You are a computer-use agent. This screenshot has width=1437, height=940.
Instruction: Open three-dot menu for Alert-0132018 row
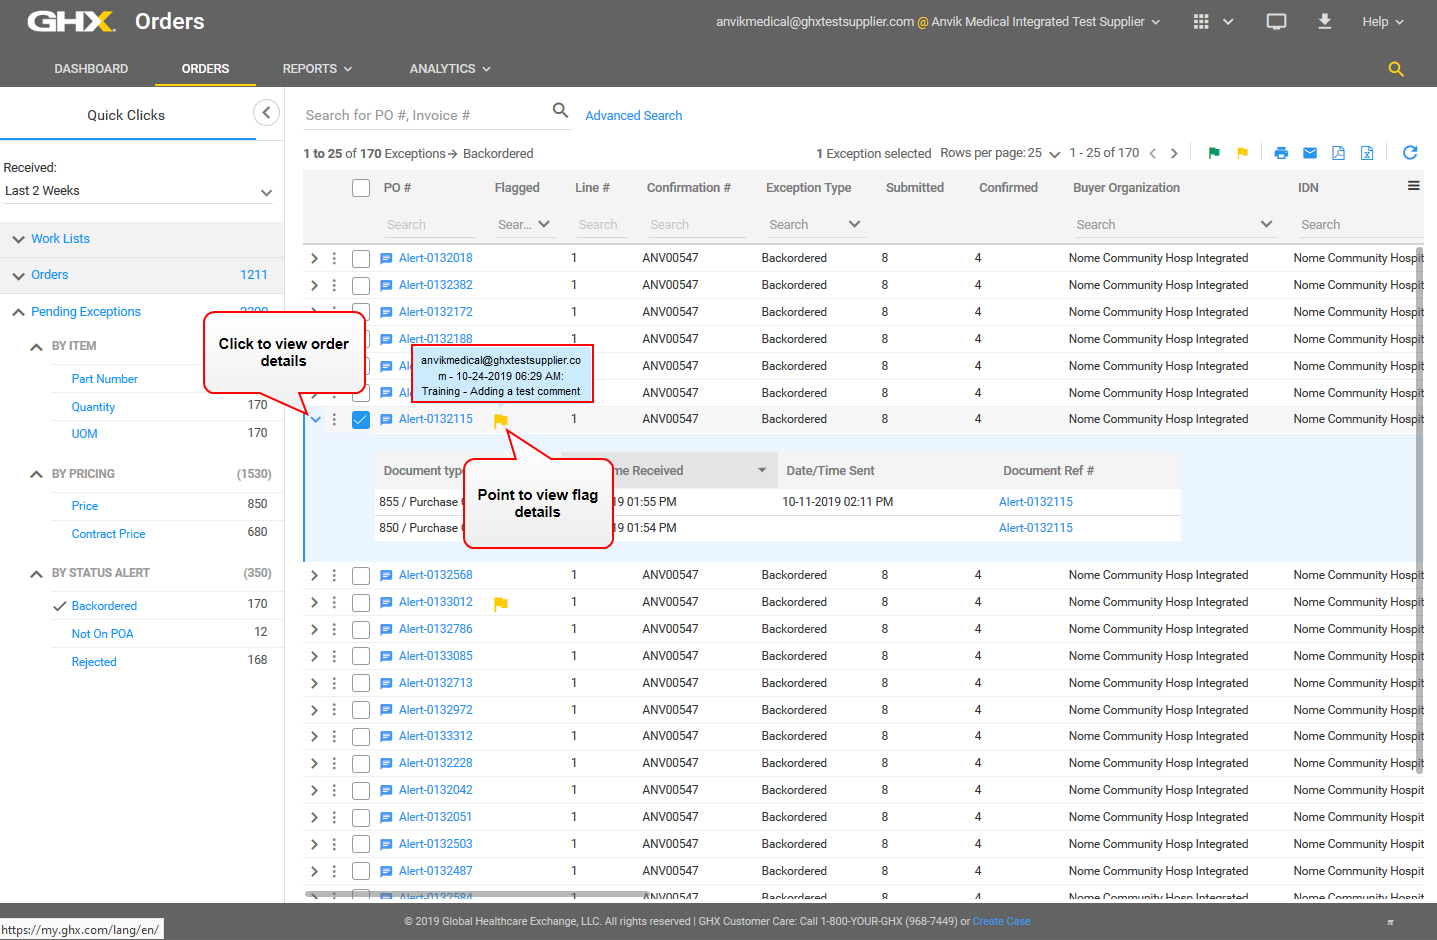[334, 258]
